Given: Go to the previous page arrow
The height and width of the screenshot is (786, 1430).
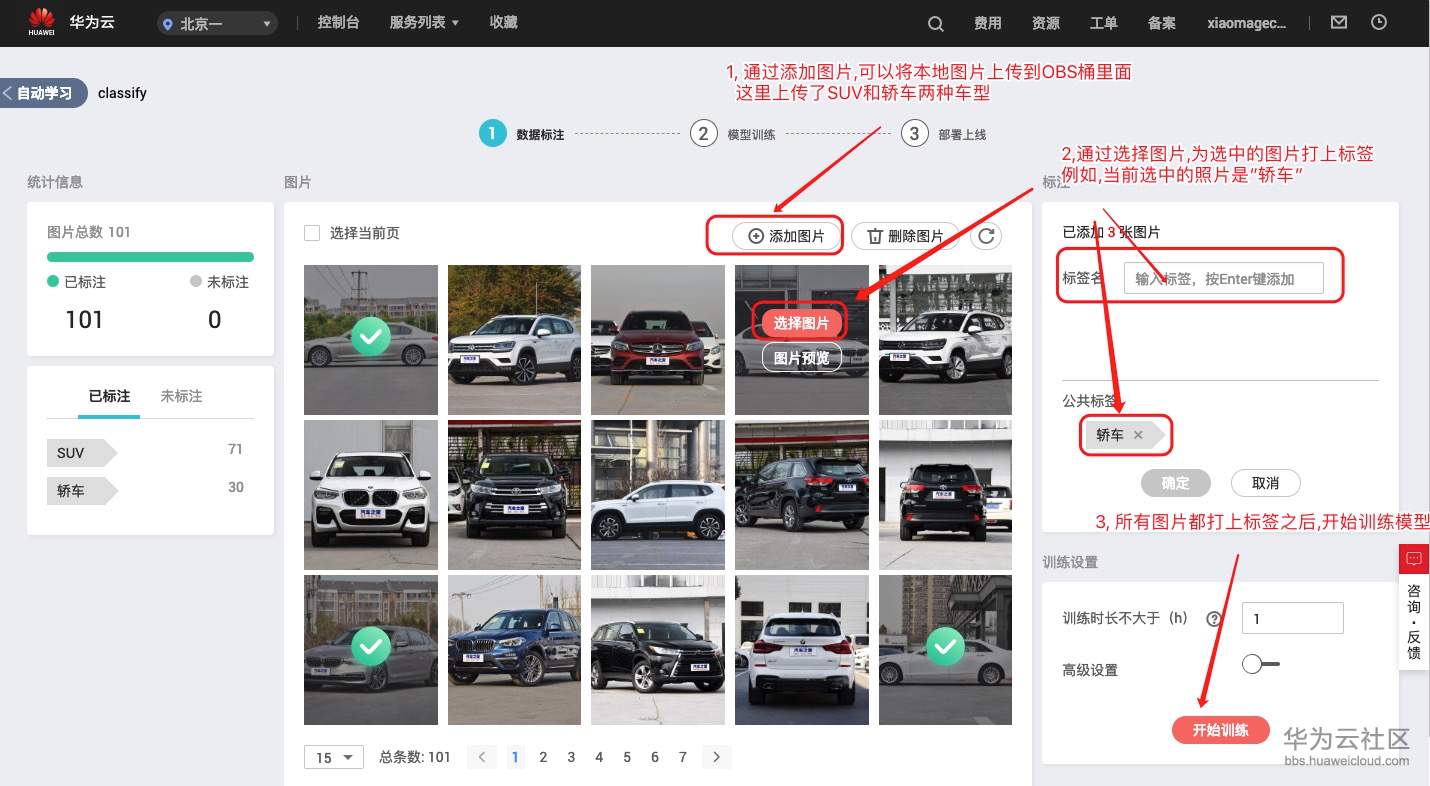Looking at the screenshot, I should coord(482,757).
